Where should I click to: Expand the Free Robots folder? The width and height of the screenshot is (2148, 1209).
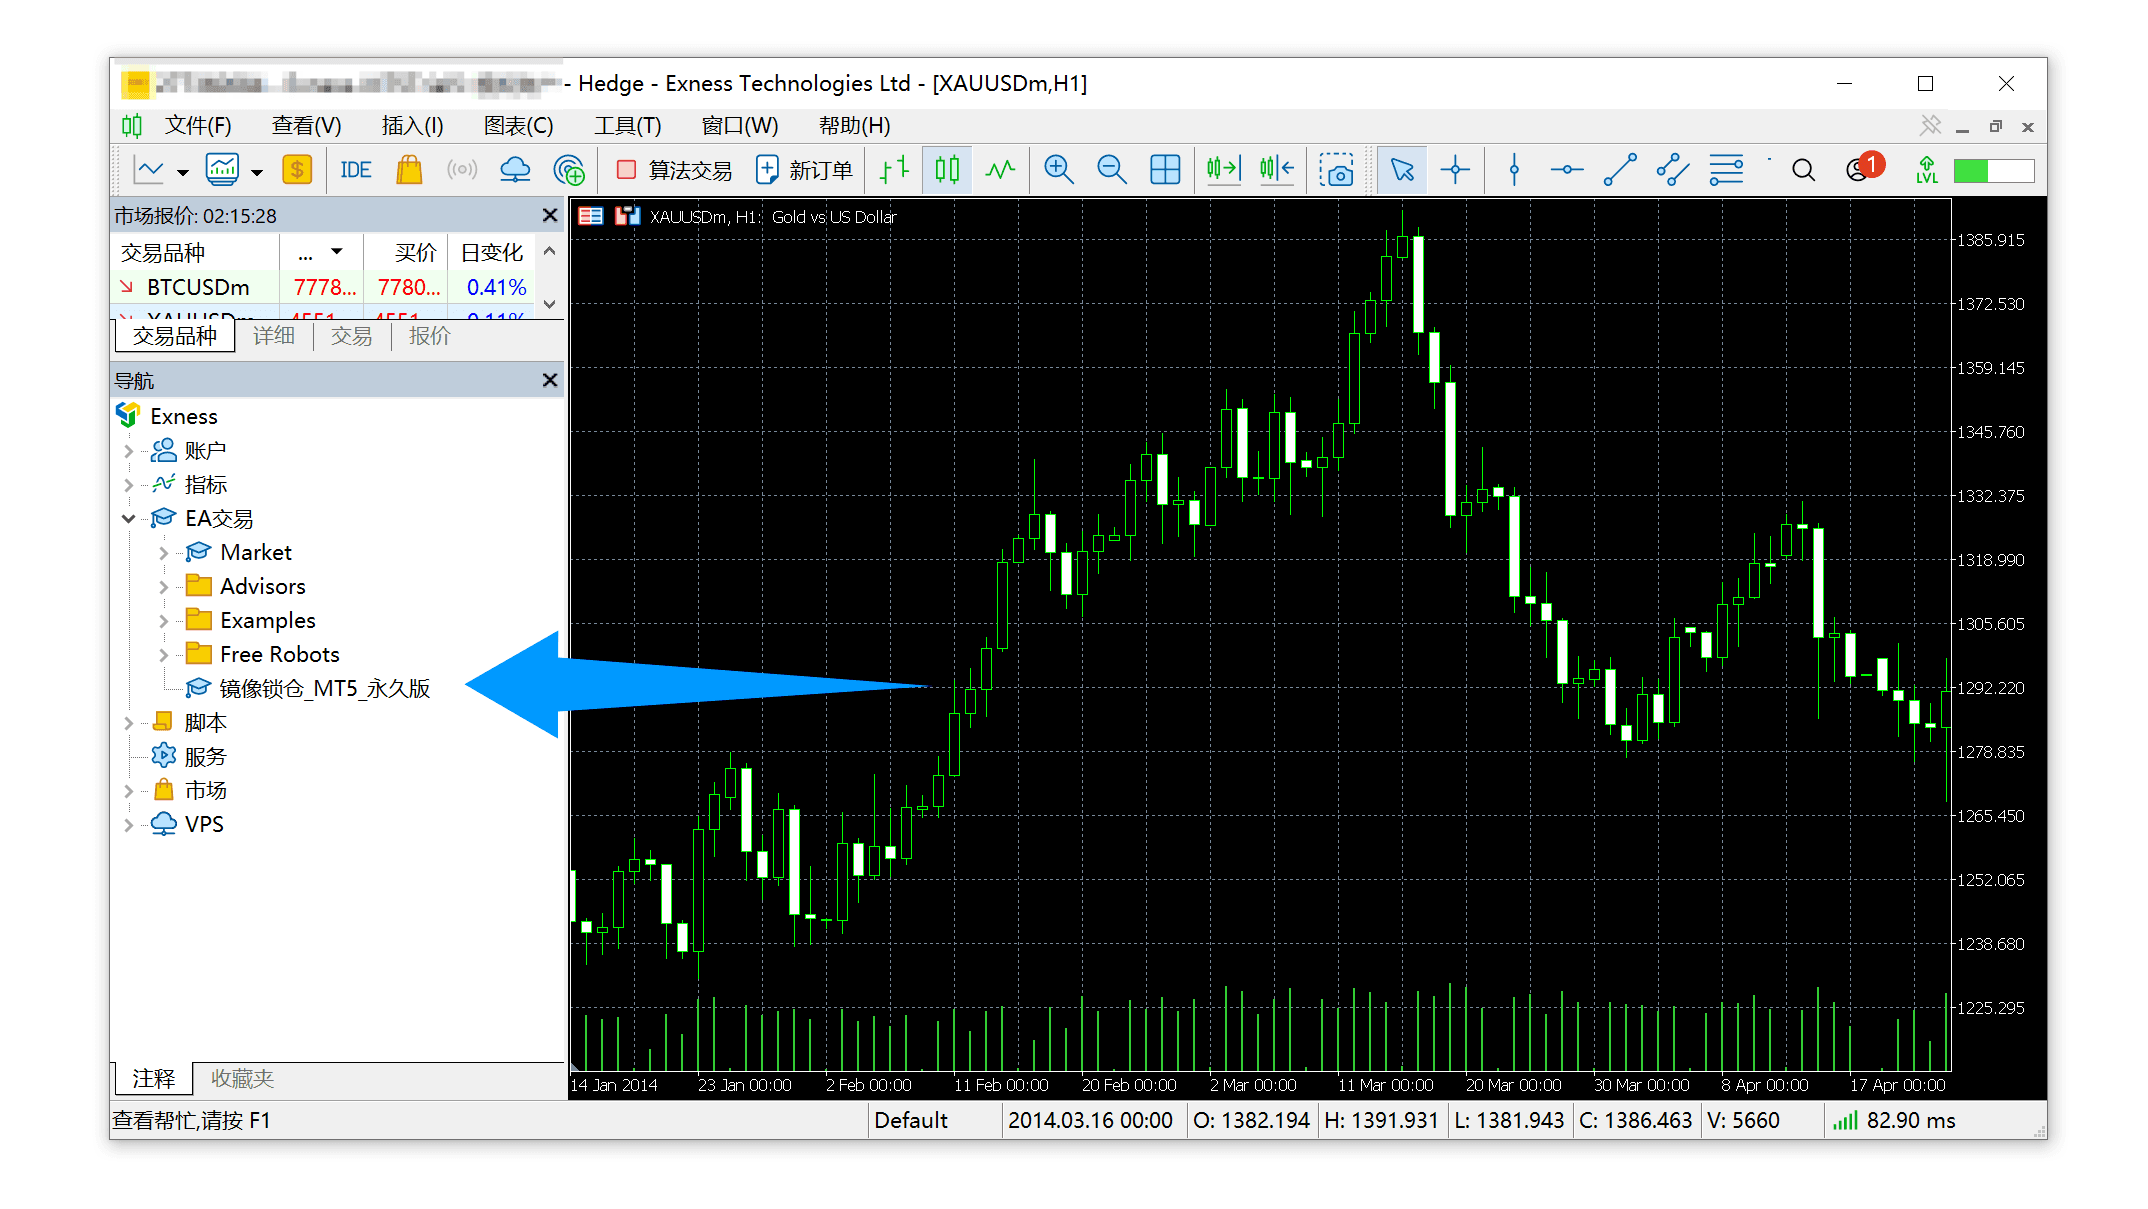pyautogui.click(x=163, y=654)
